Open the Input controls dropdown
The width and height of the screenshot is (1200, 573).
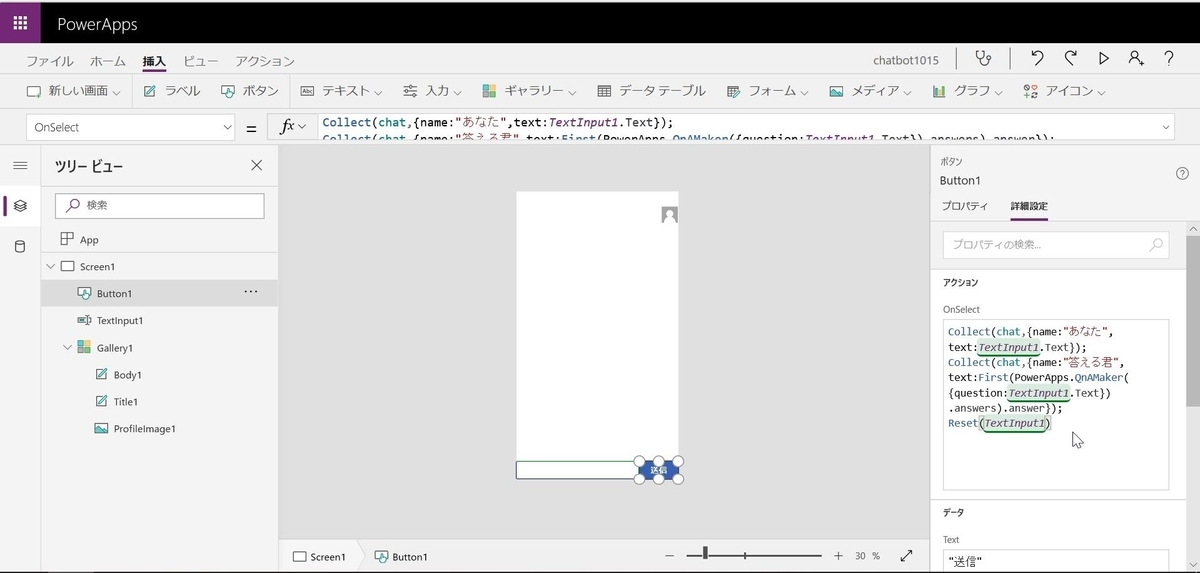point(432,91)
